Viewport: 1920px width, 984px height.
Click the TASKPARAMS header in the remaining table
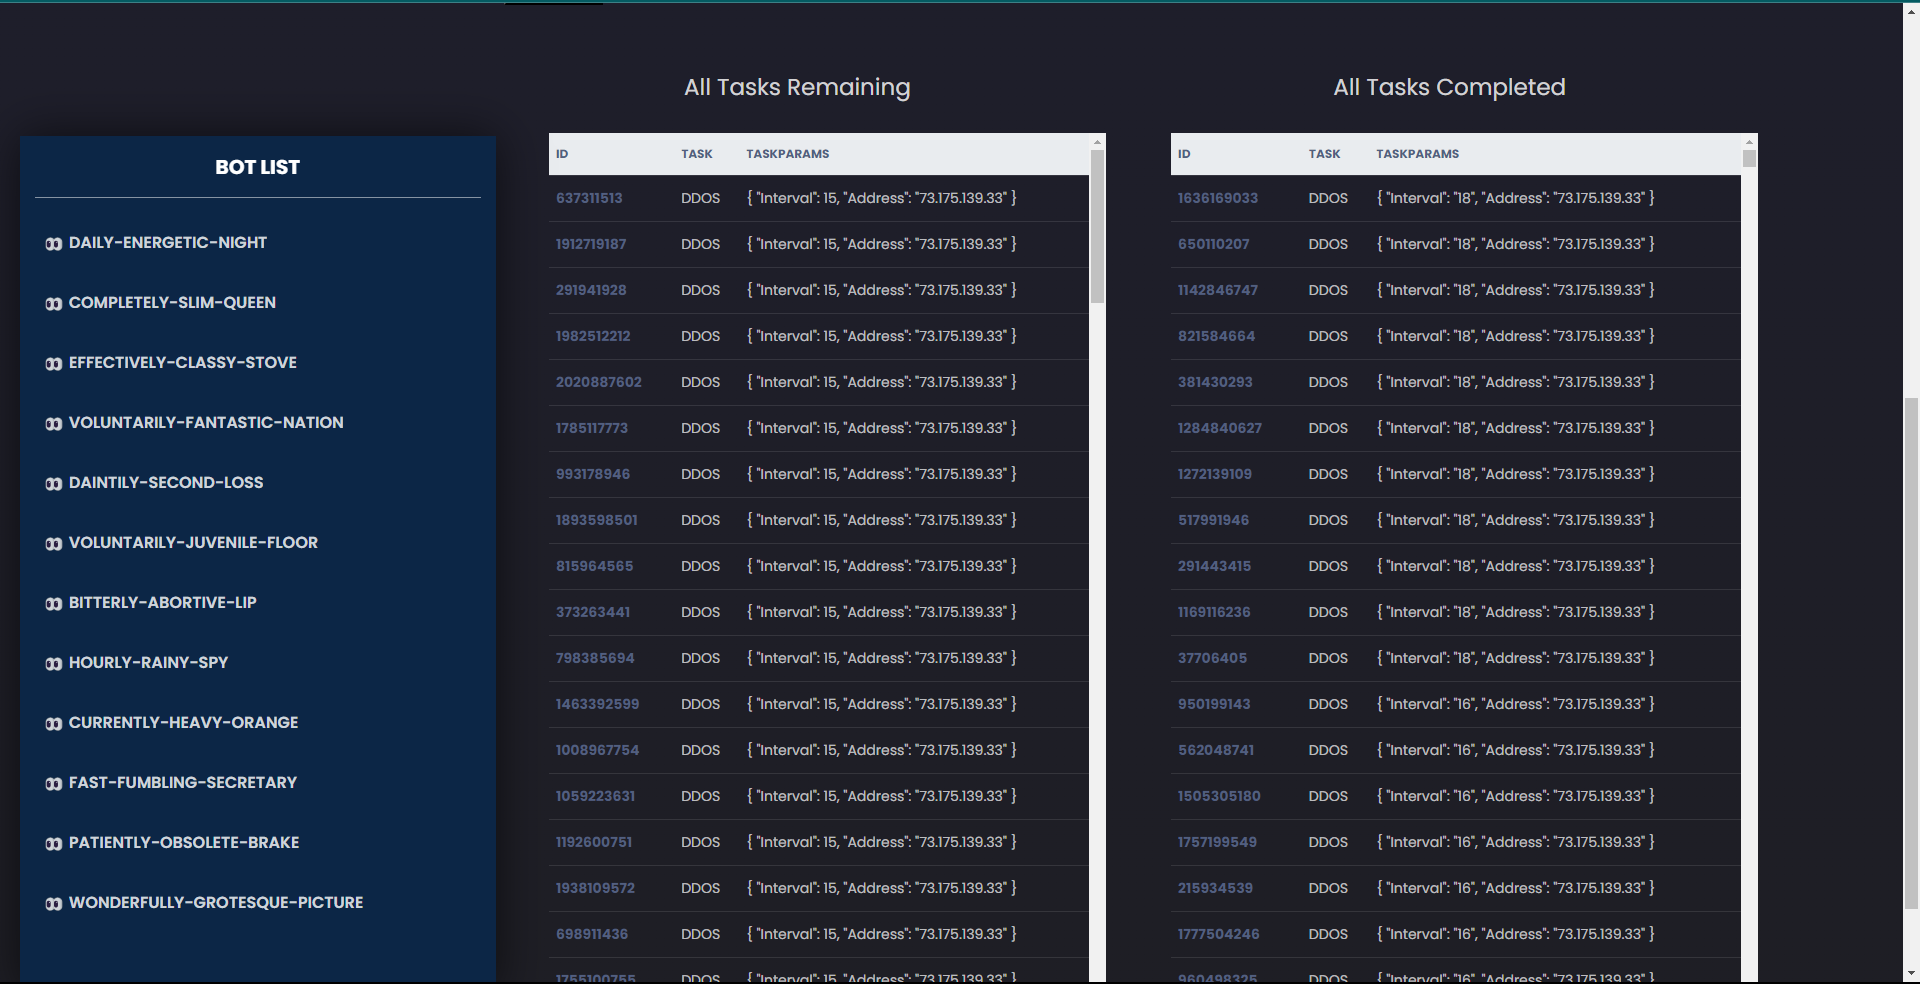pos(787,154)
